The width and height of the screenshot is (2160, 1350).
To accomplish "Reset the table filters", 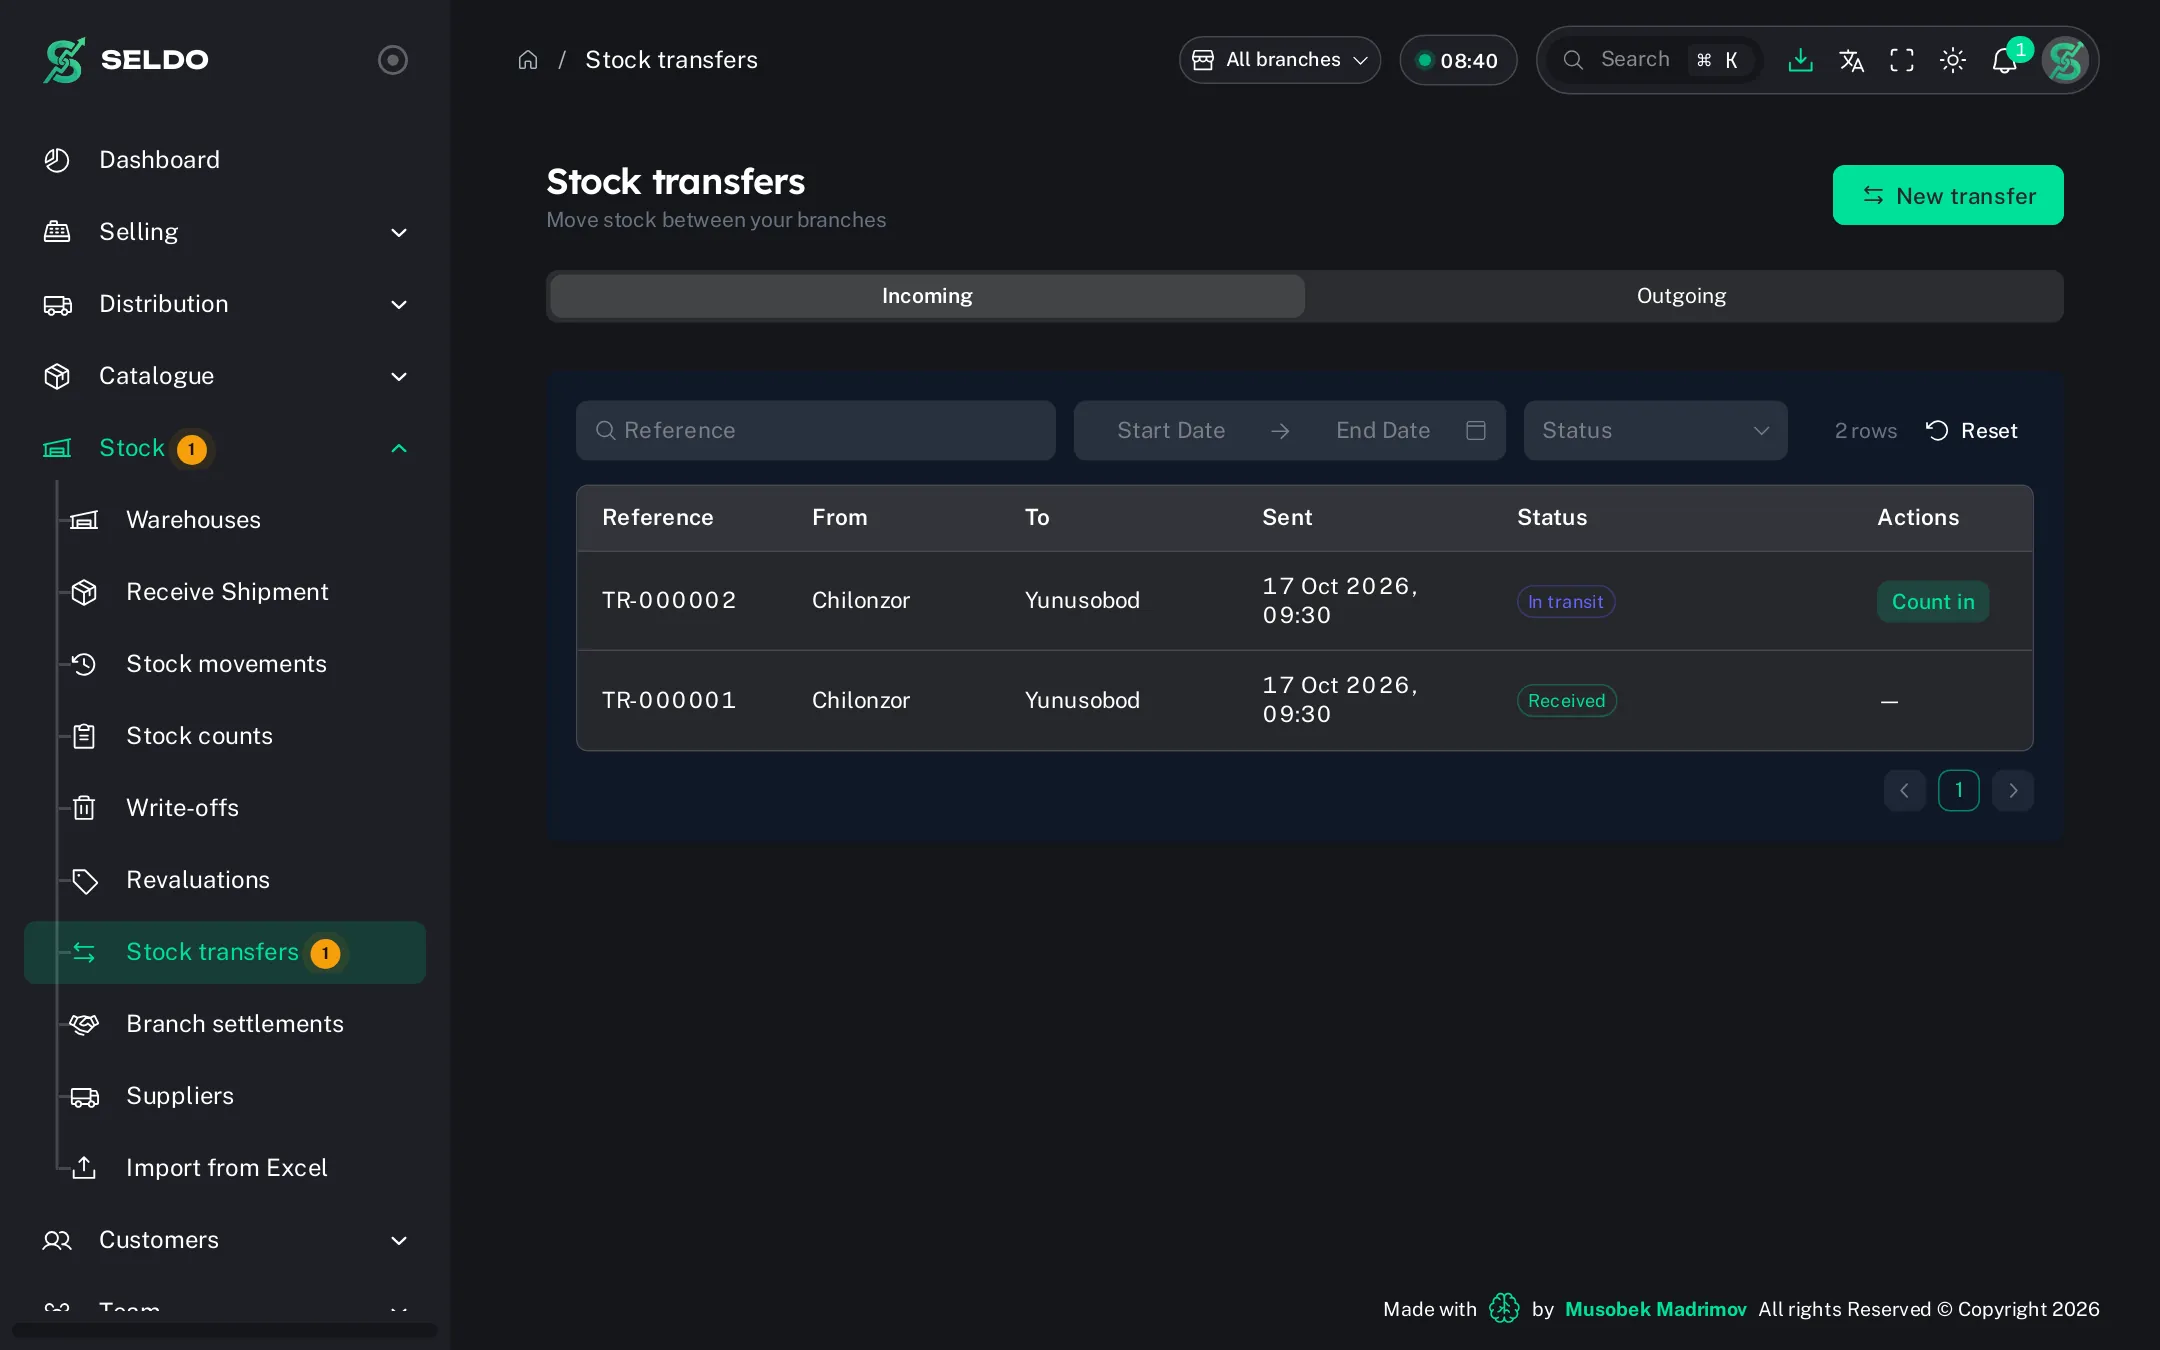I will click(x=1972, y=431).
